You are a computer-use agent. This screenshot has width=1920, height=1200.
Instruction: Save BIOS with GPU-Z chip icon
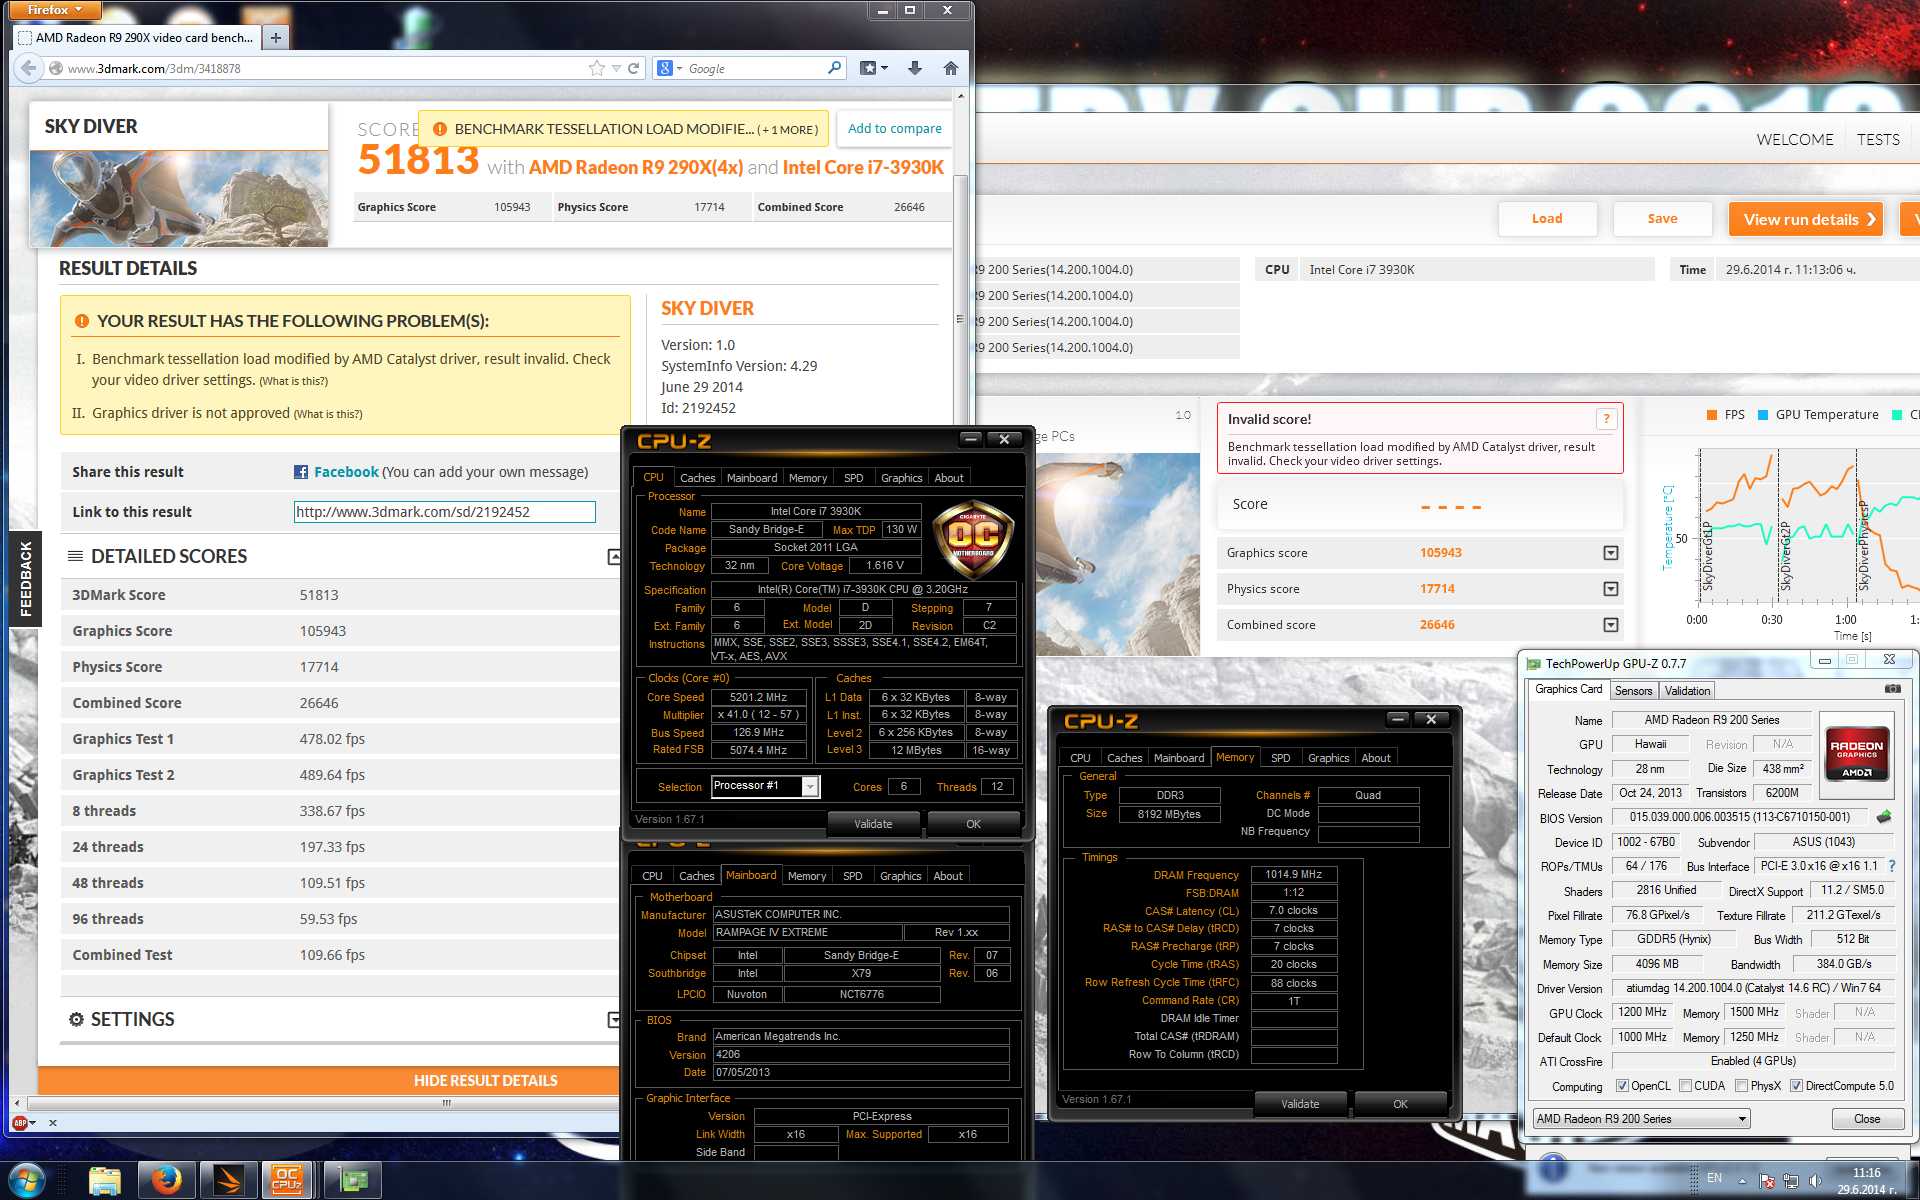tap(1884, 817)
